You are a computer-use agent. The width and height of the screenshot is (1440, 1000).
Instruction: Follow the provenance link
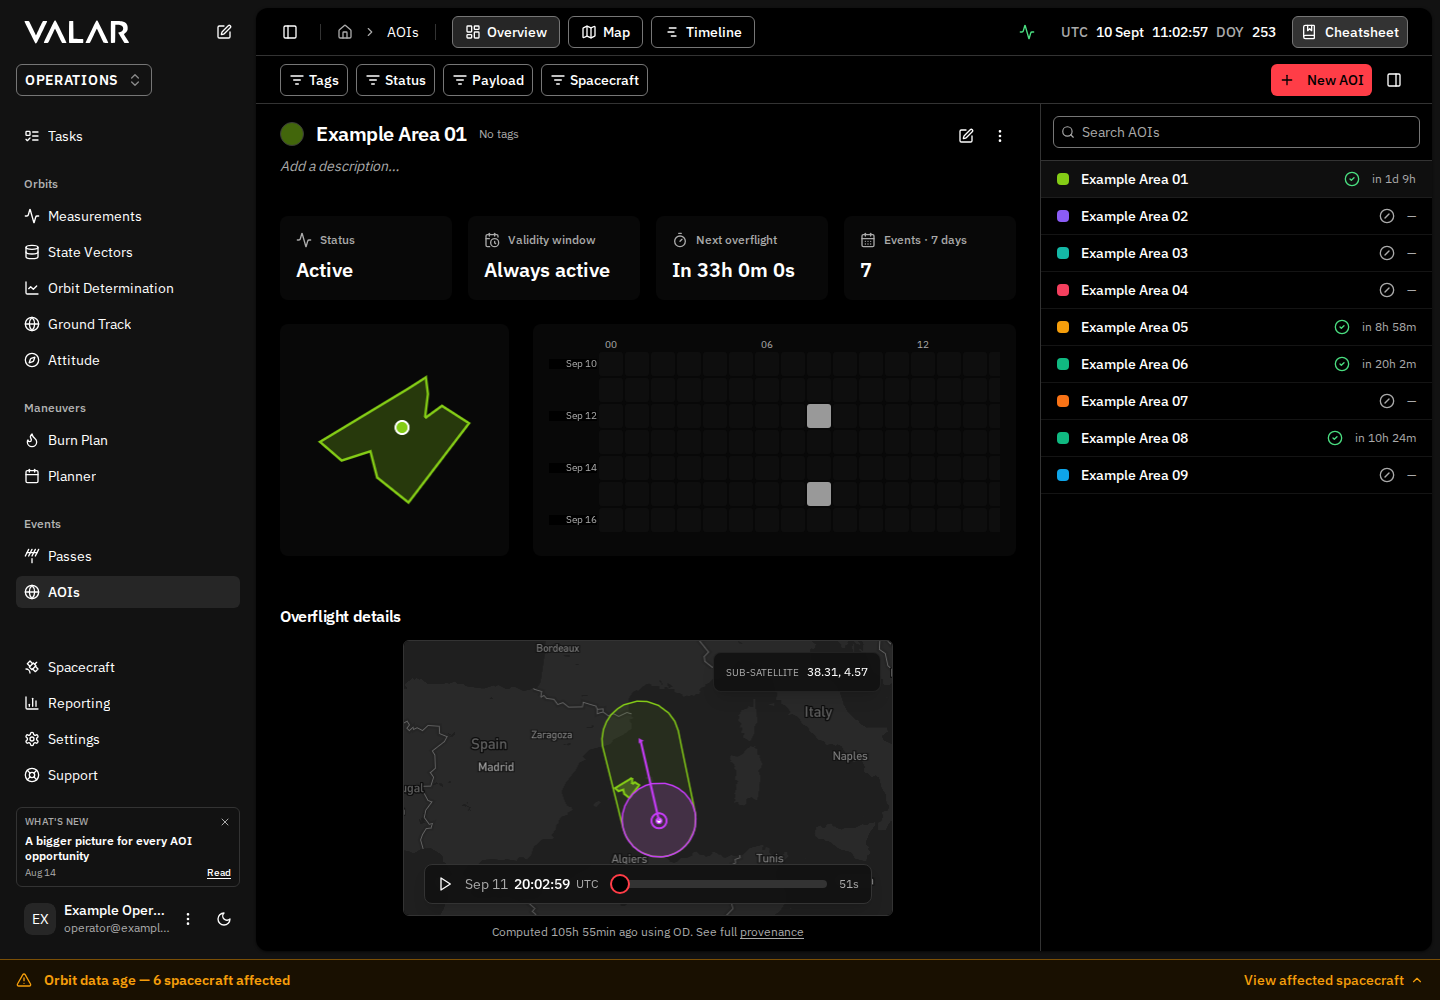coord(772,932)
